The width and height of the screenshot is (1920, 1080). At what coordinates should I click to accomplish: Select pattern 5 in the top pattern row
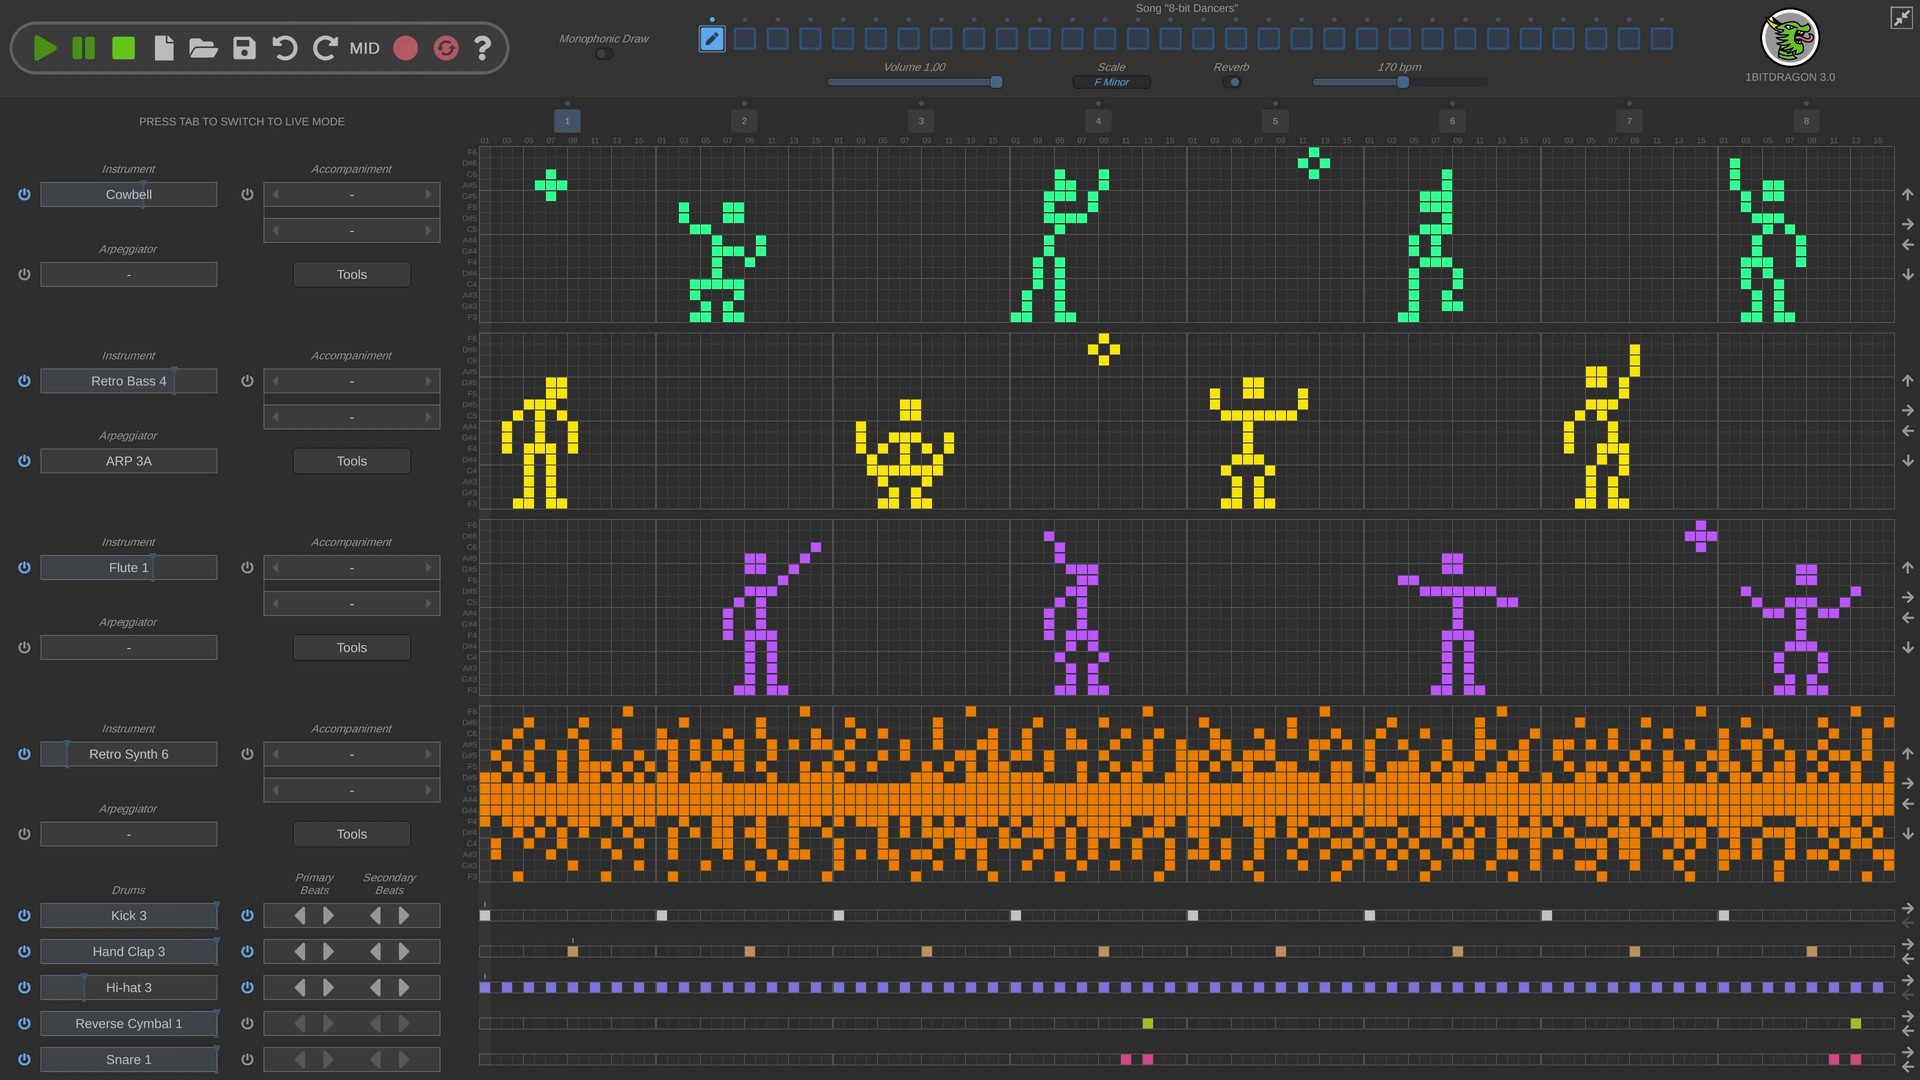[x=1275, y=120]
